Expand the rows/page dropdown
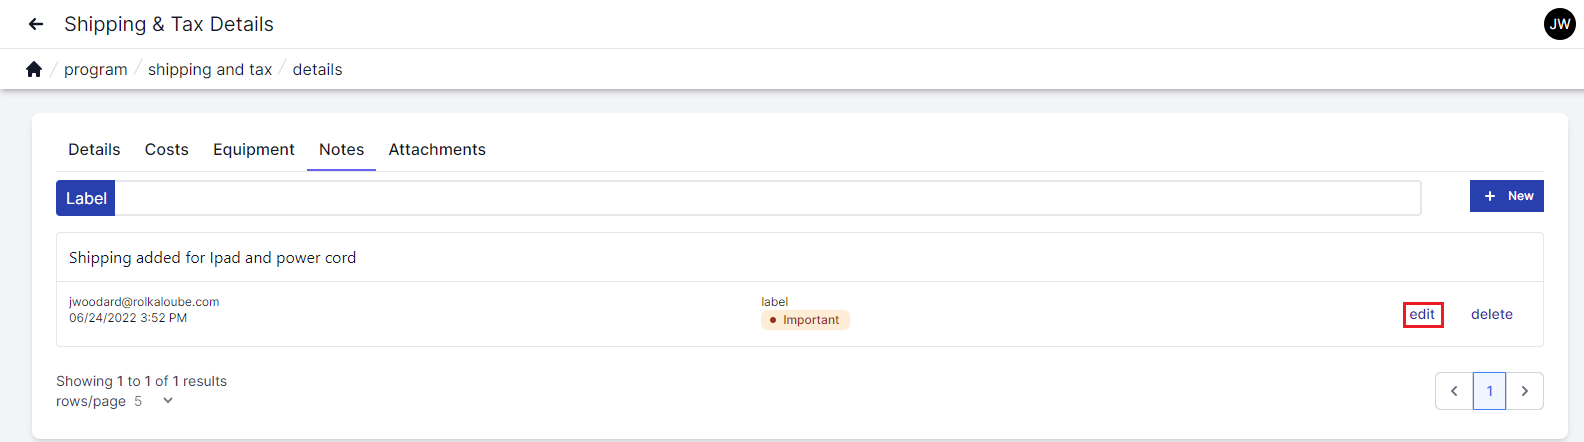Screen dimensions: 1584x442 click(x=167, y=401)
